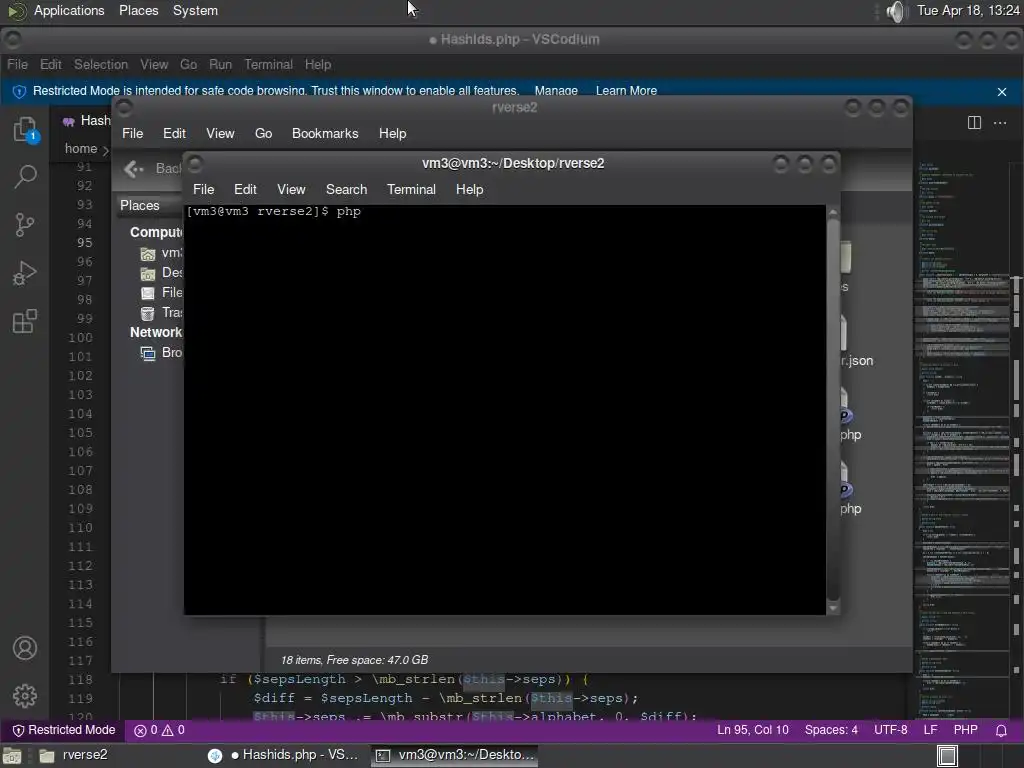Select the File System entry in Places
Screen dimensions: 1024x768
(161, 293)
